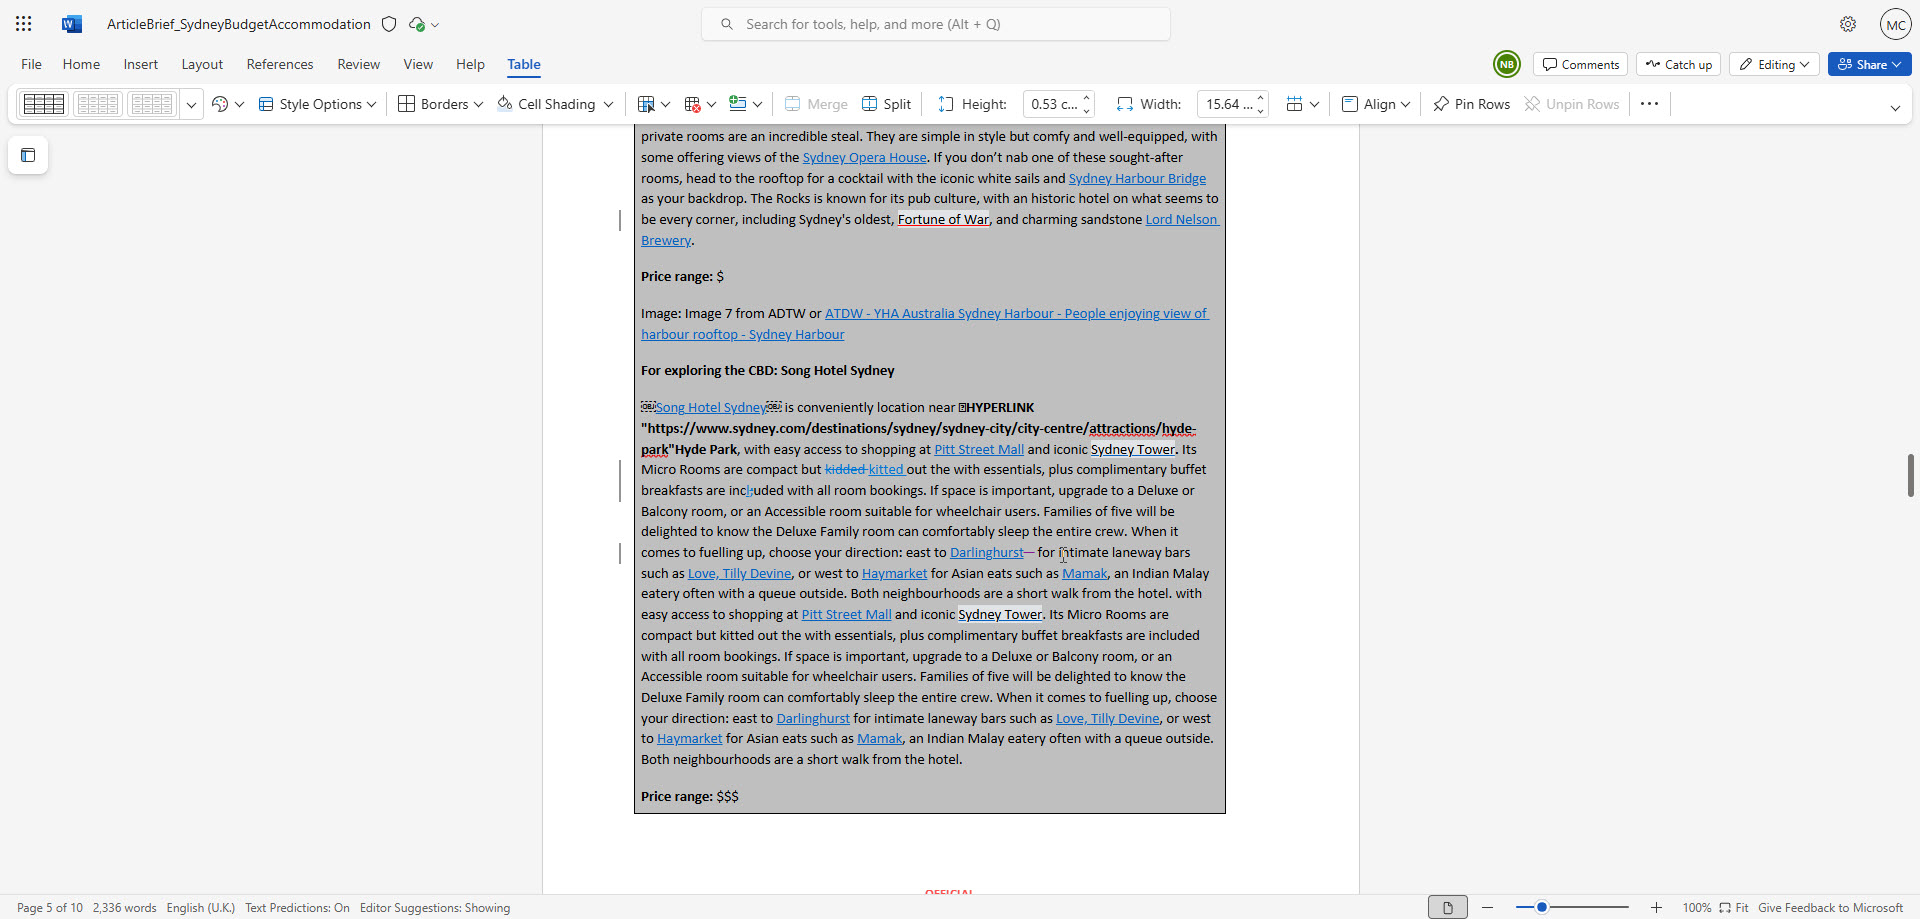Open the first Darlinghurst link
The width and height of the screenshot is (1920, 919).
[986, 552]
